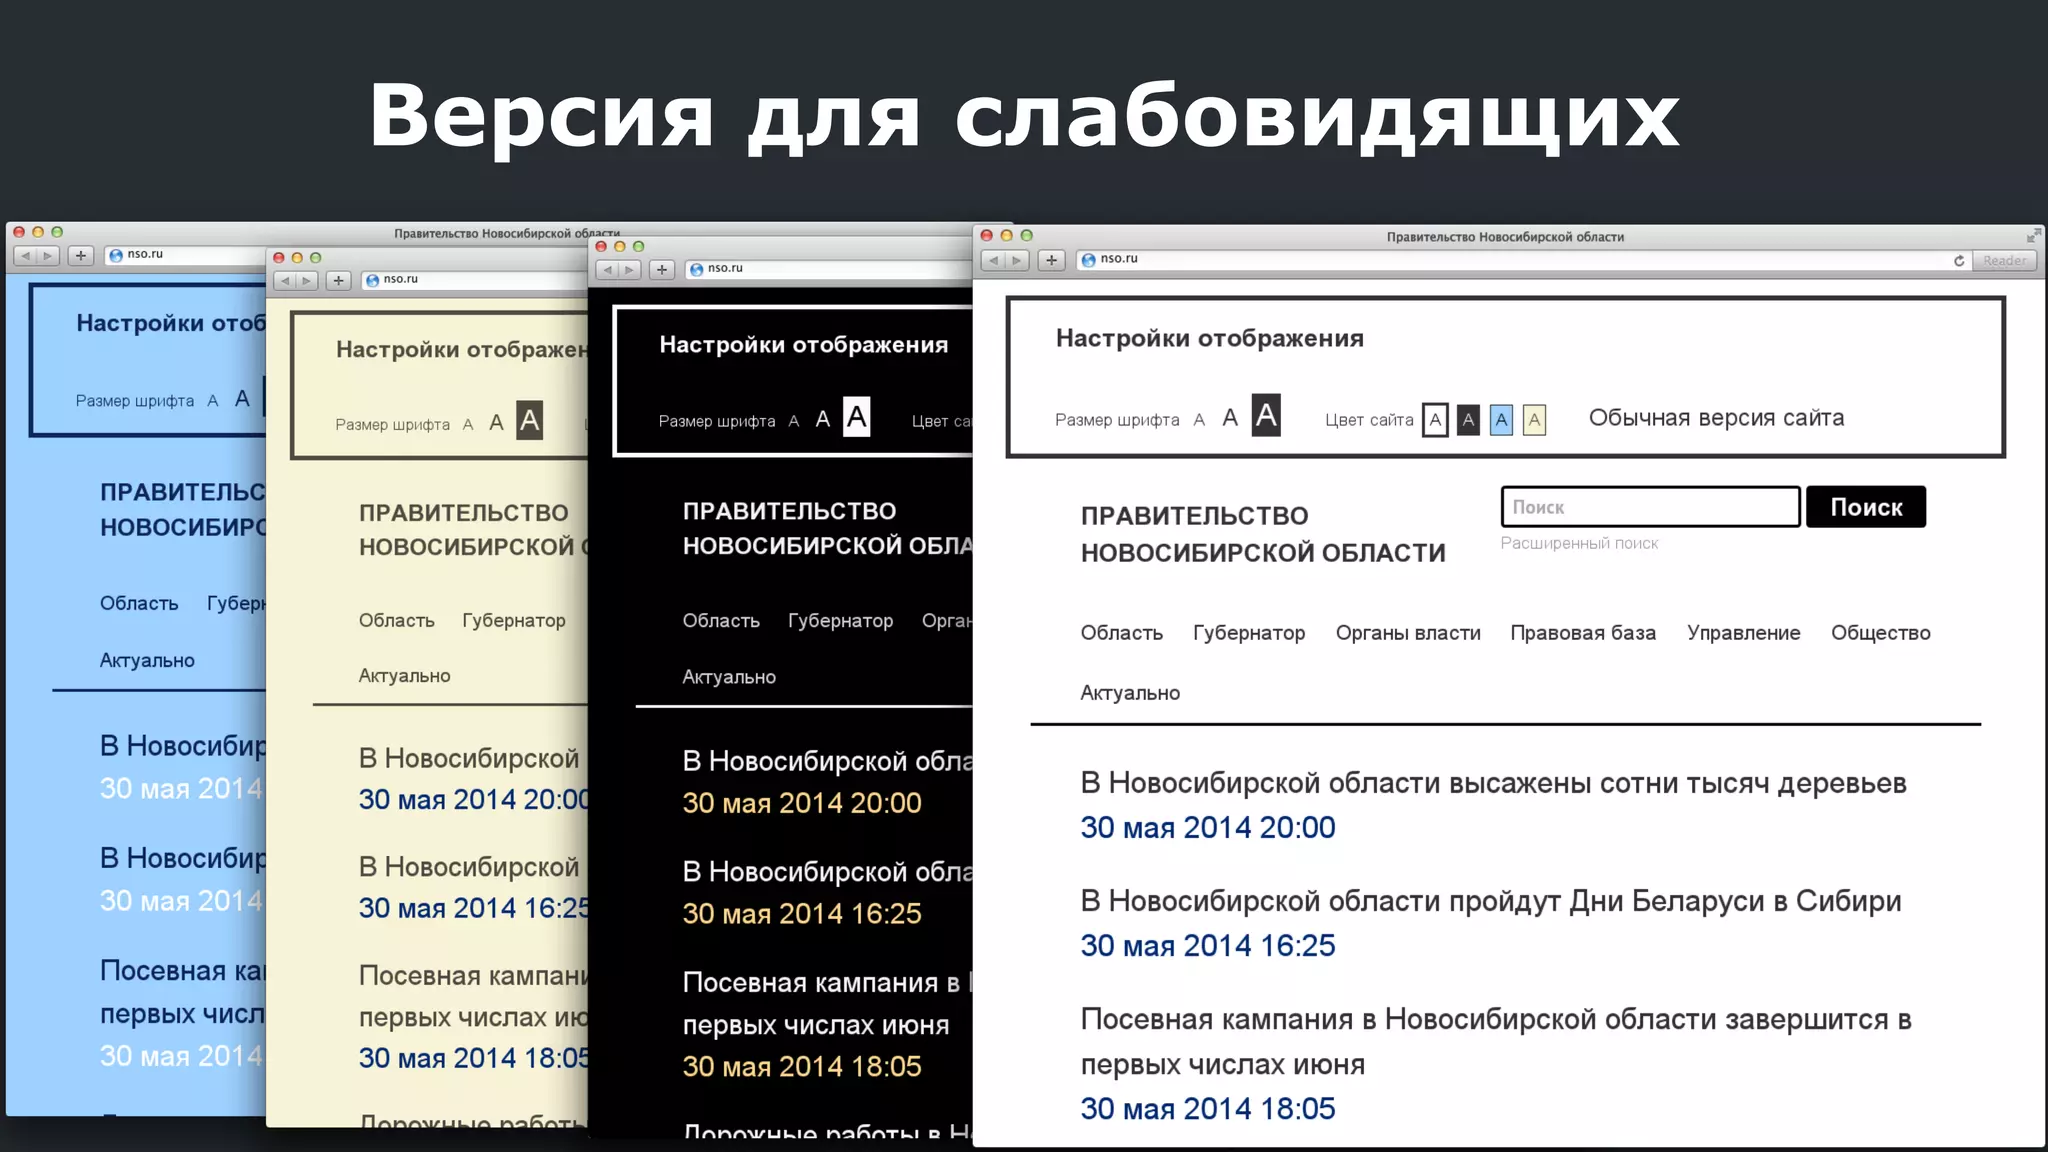Open 'Губернатор' menu in beige window

(x=514, y=621)
